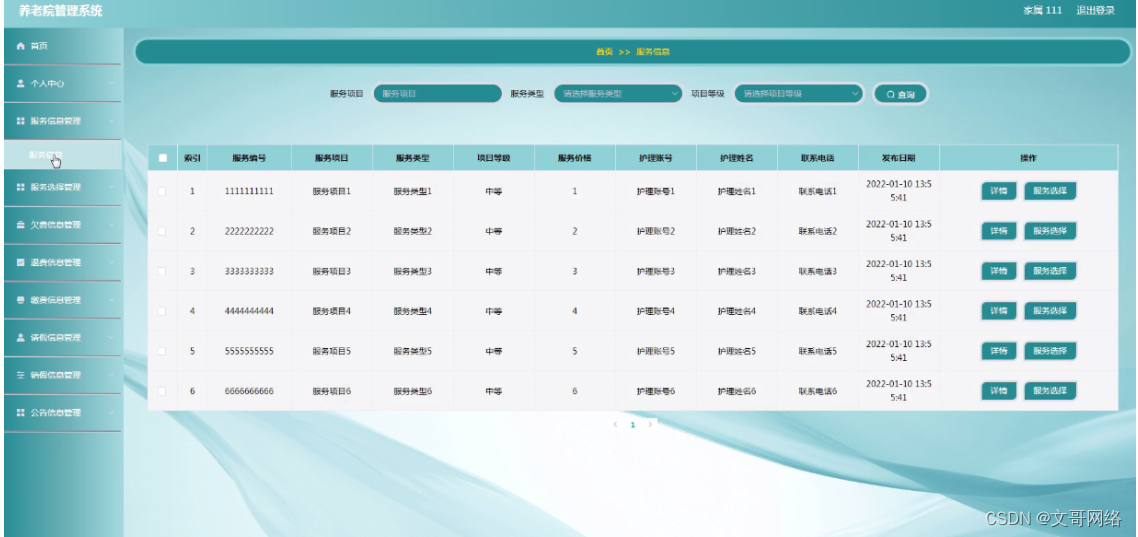Open 详情 for row 服务项目2
The width and height of the screenshot is (1138, 537).
tap(999, 231)
